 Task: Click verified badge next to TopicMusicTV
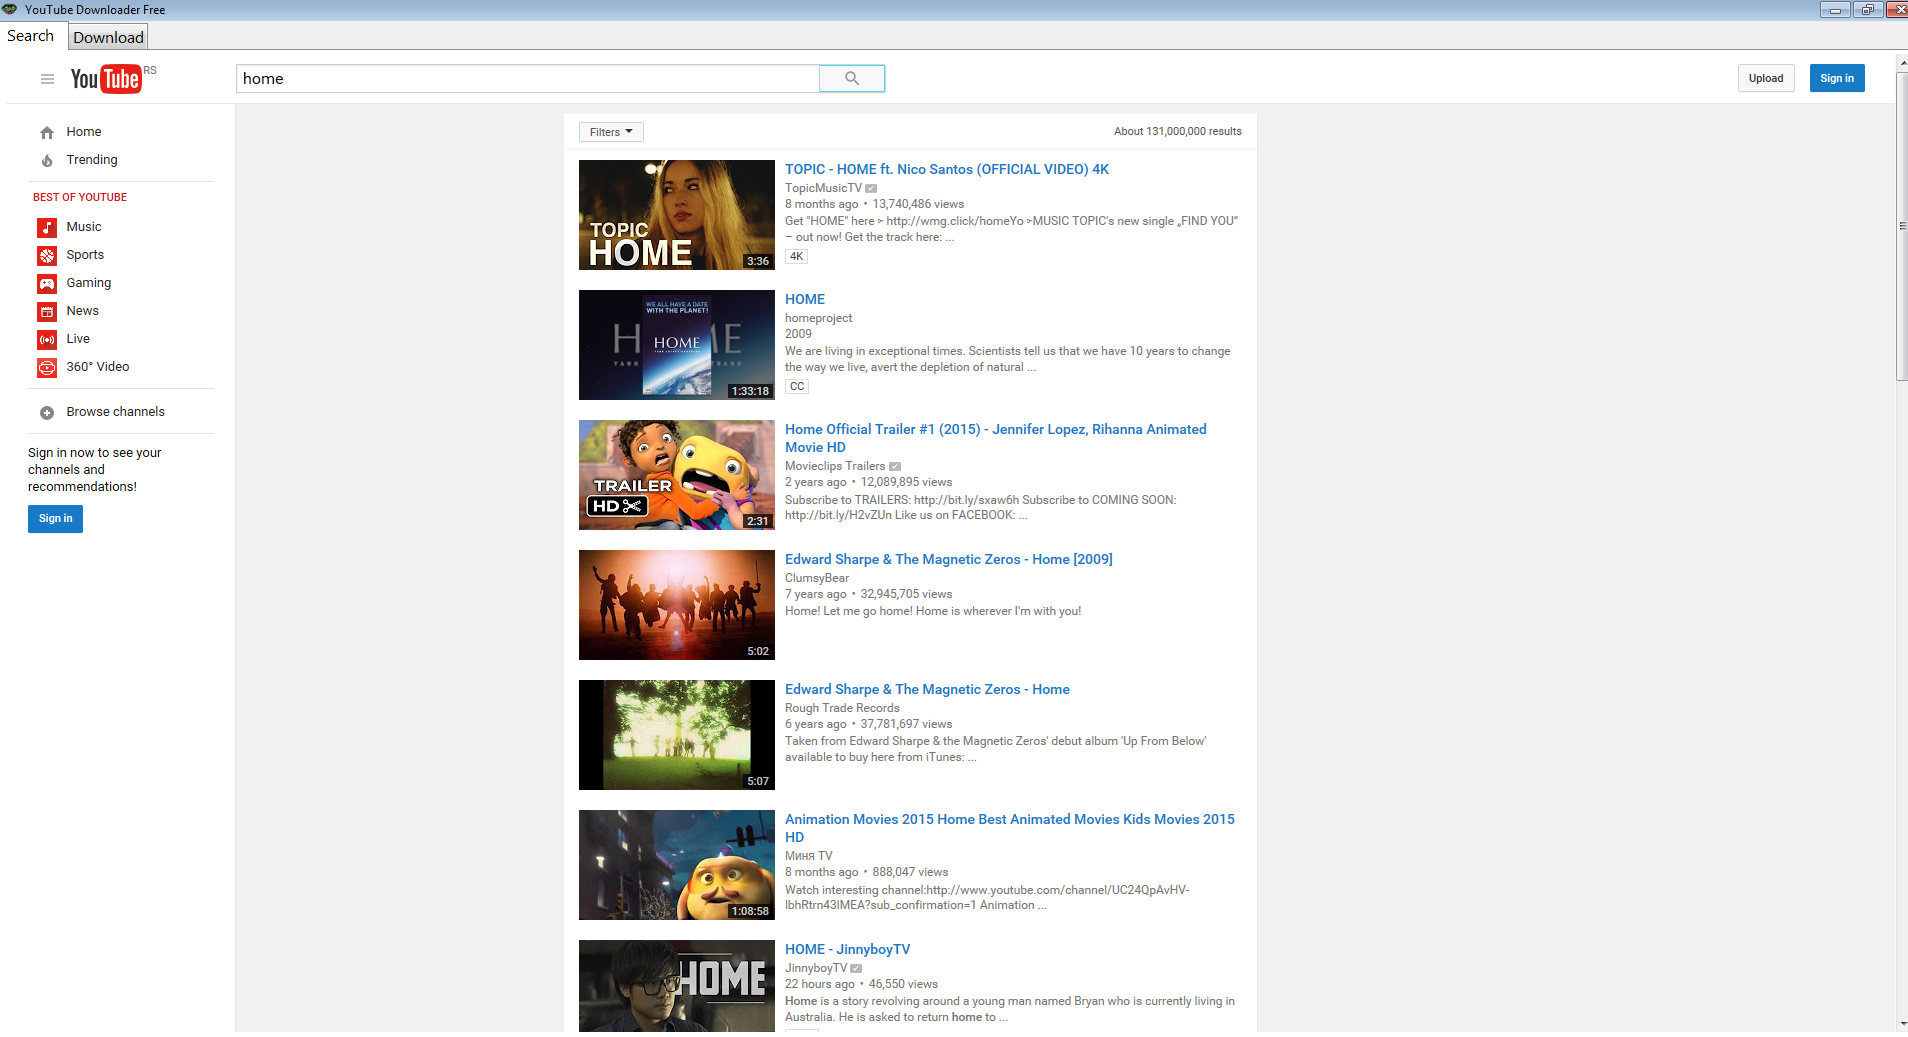(x=871, y=189)
